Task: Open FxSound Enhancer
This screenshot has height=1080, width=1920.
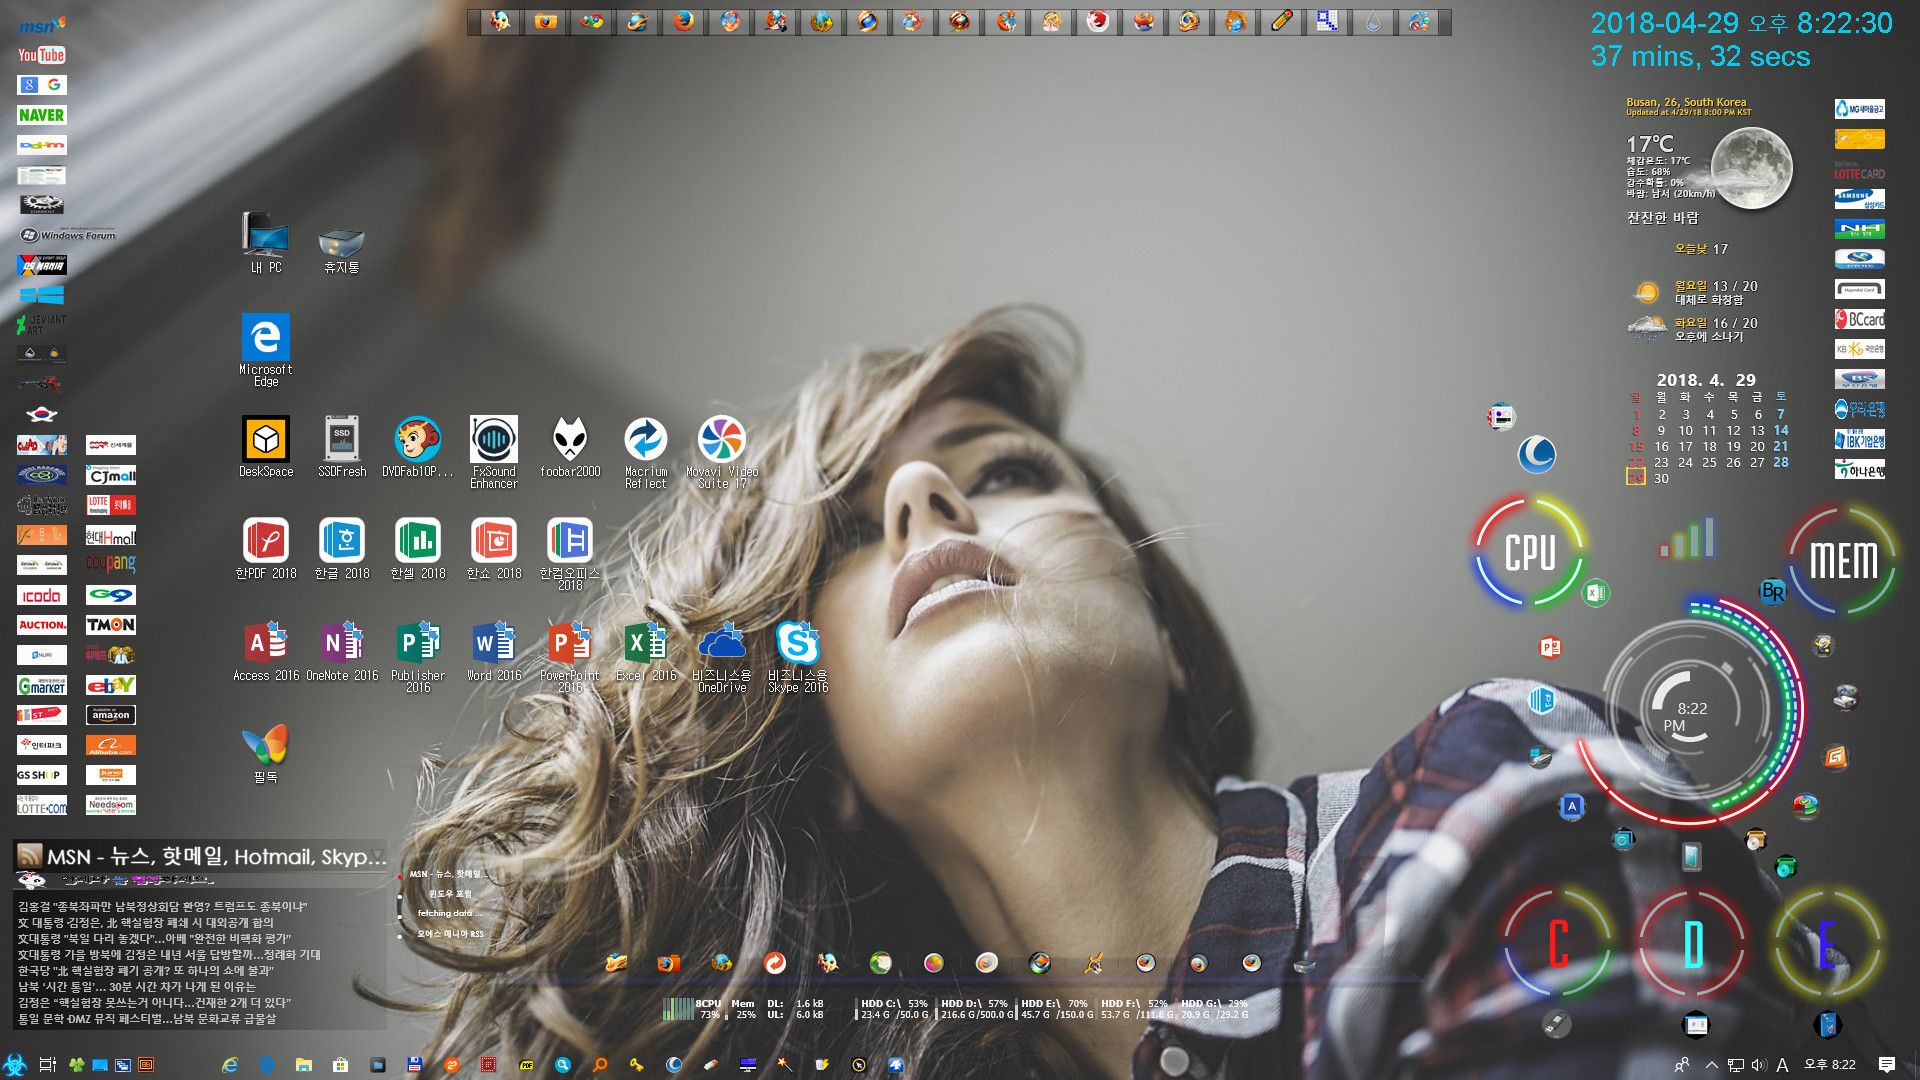Action: [x=494, y=452]
